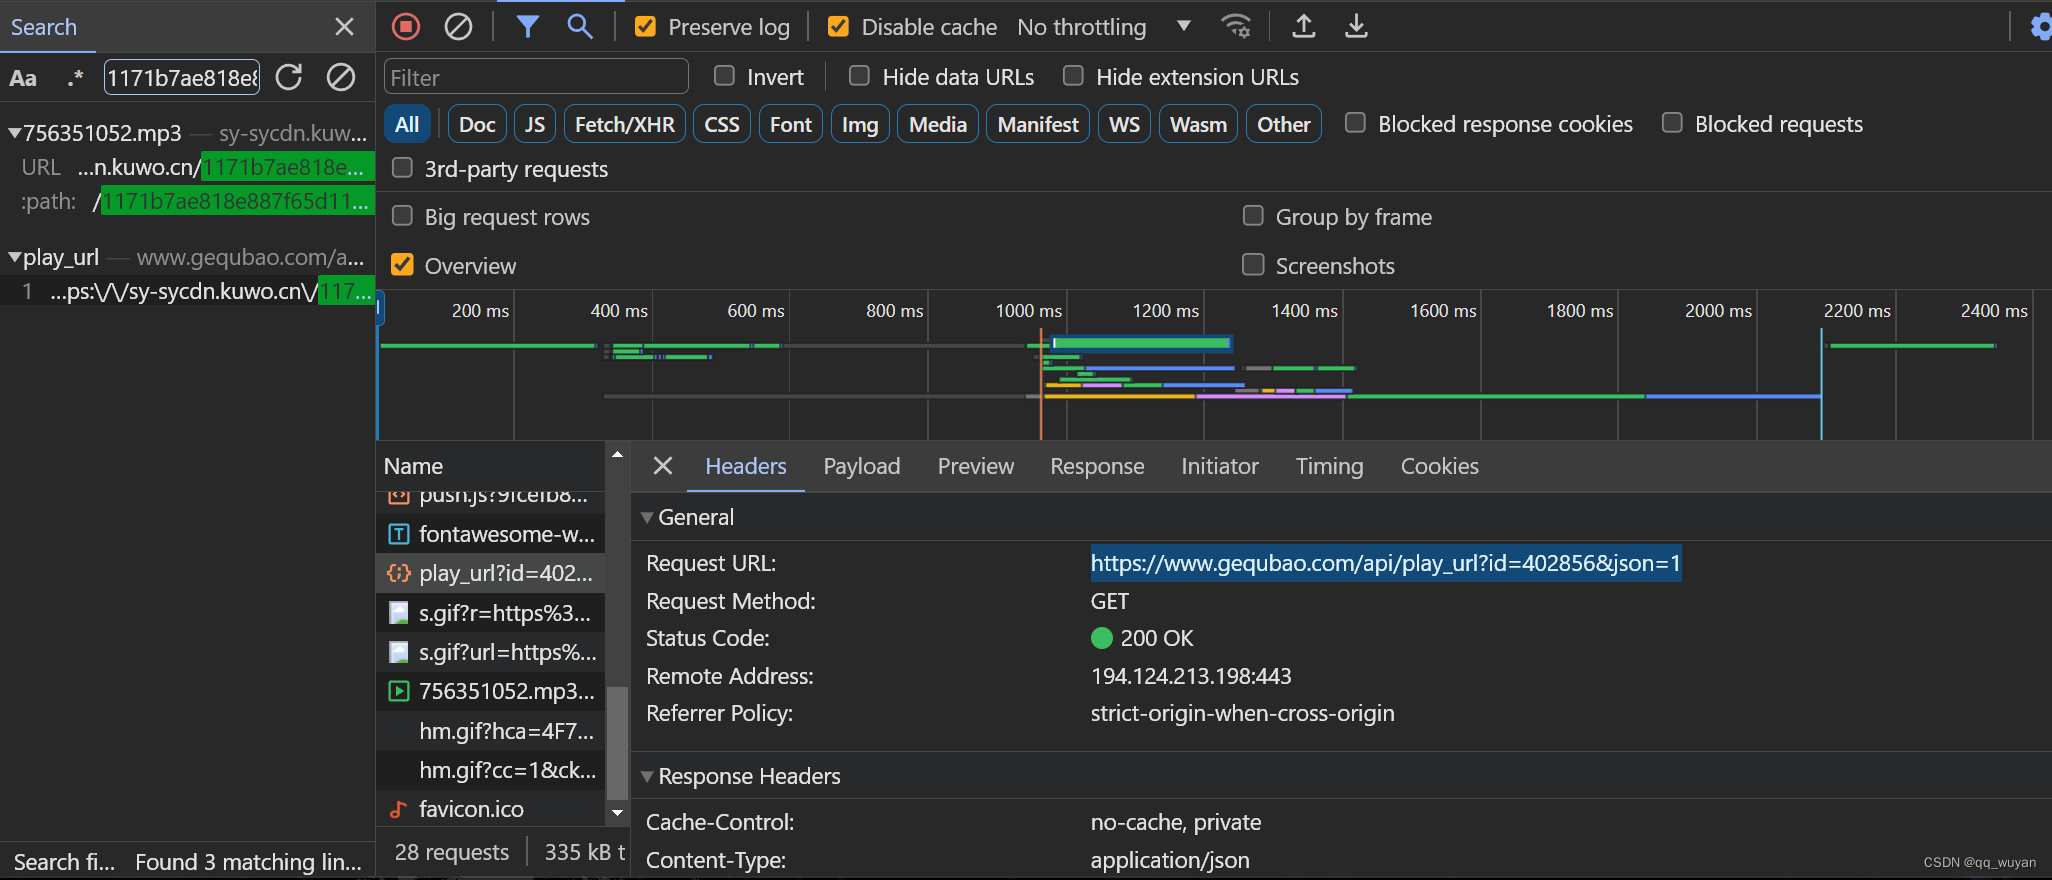2052x880 pixels.
Task: Filter requests by Doc type
Action: tap(477, 124)
